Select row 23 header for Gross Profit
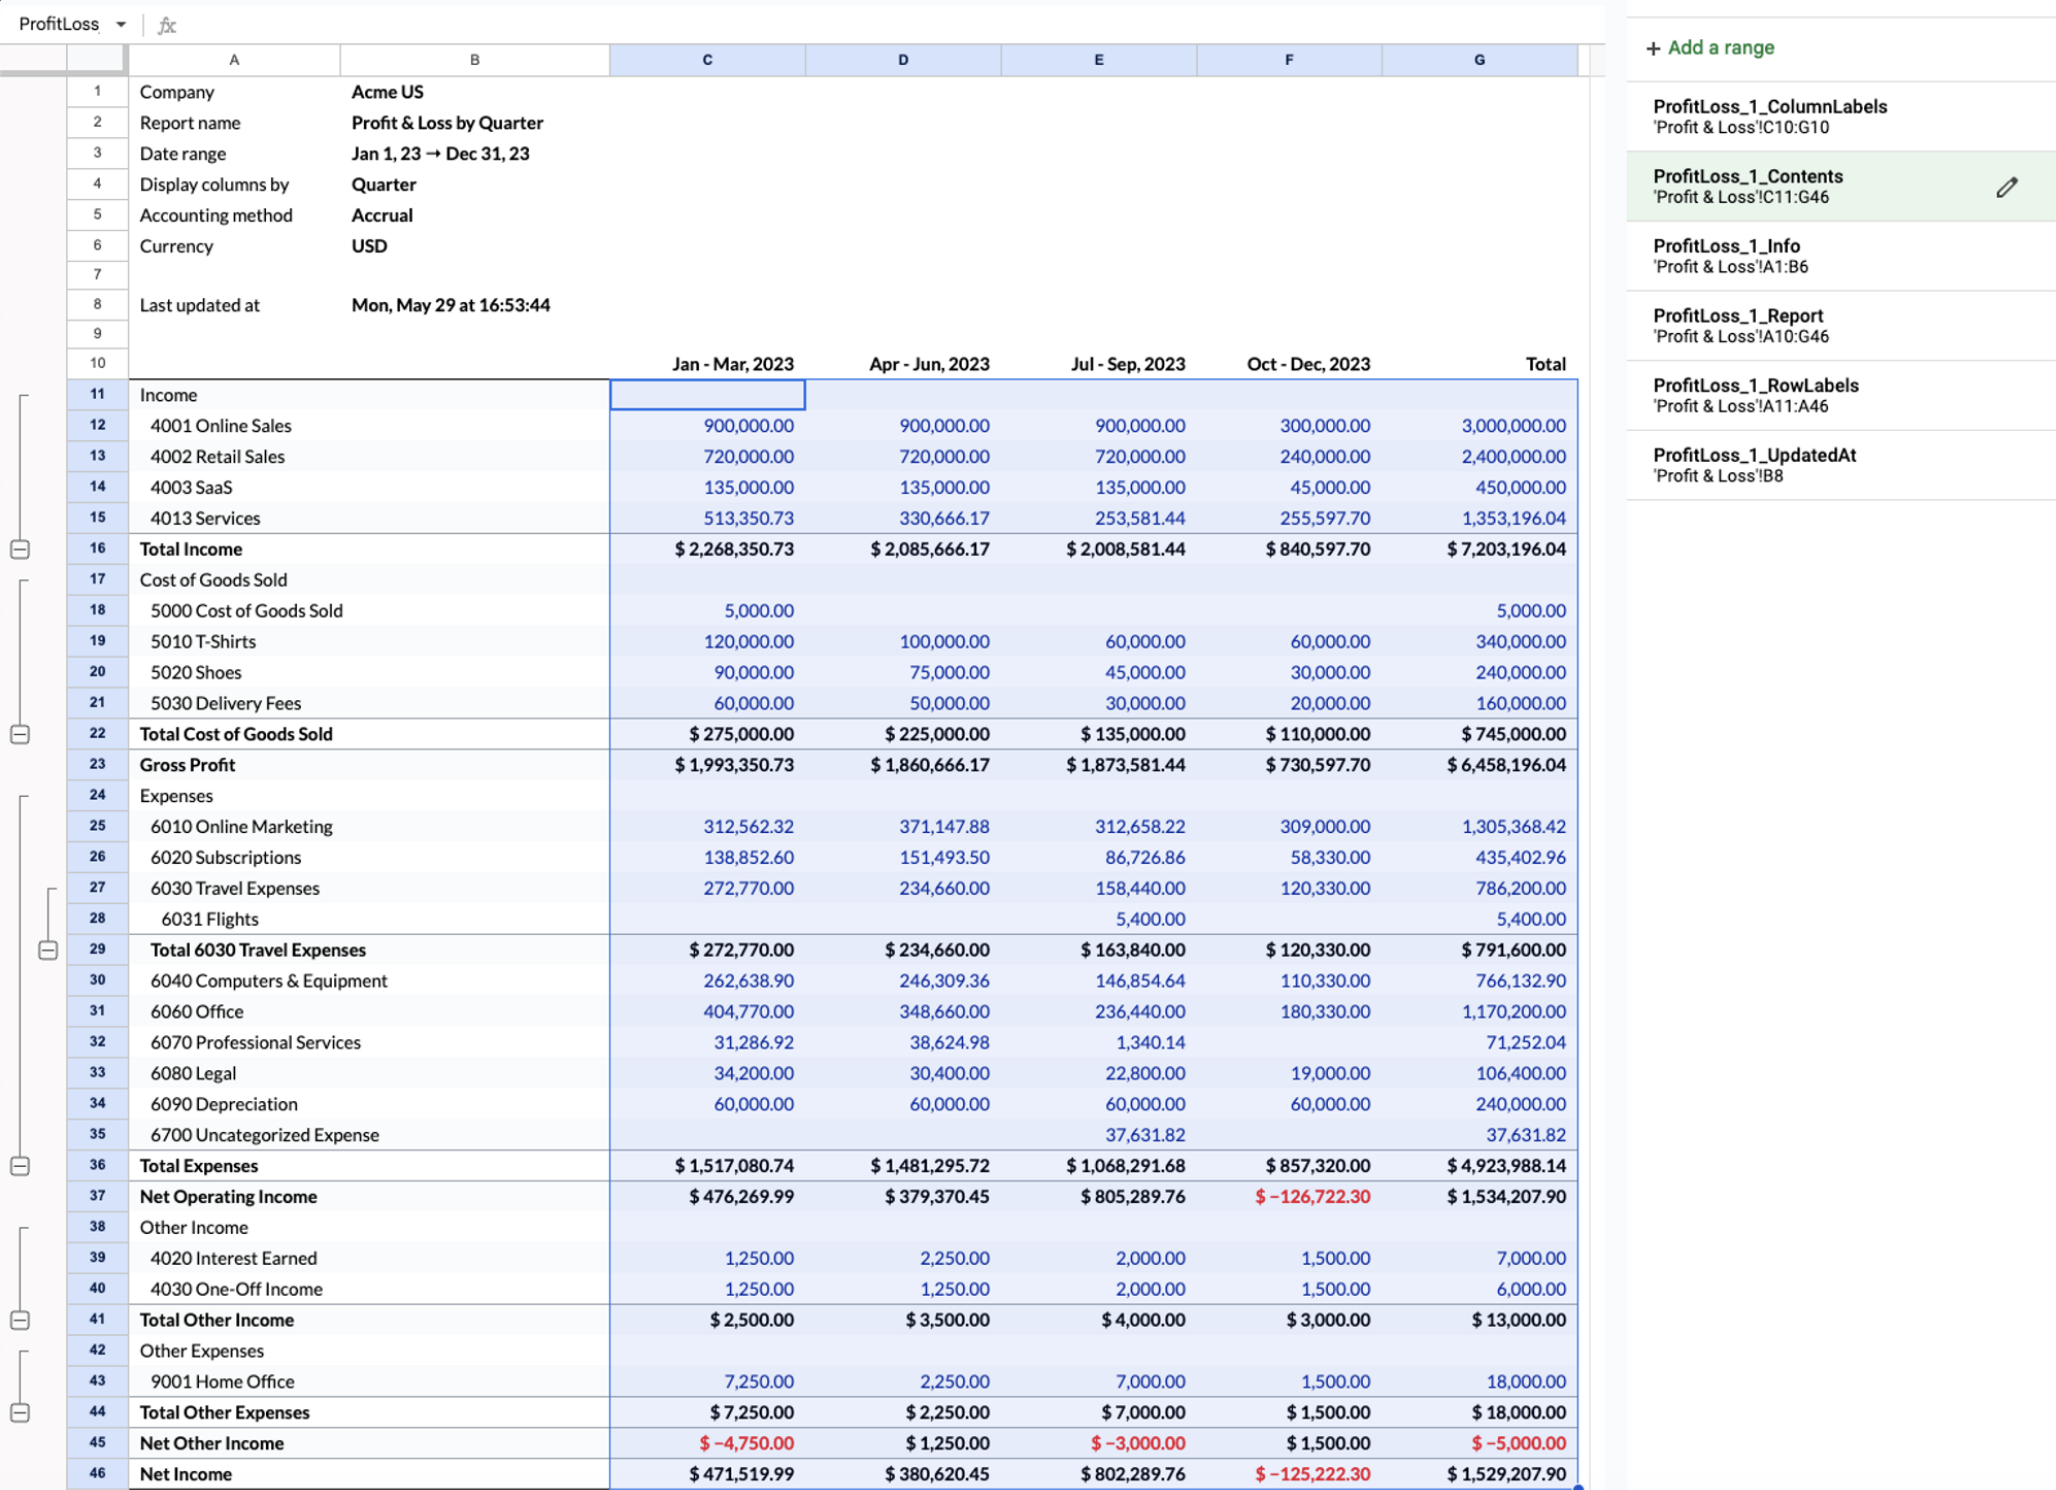Viewport: 2056px width, 1490px height. click(x=97, y=765)
